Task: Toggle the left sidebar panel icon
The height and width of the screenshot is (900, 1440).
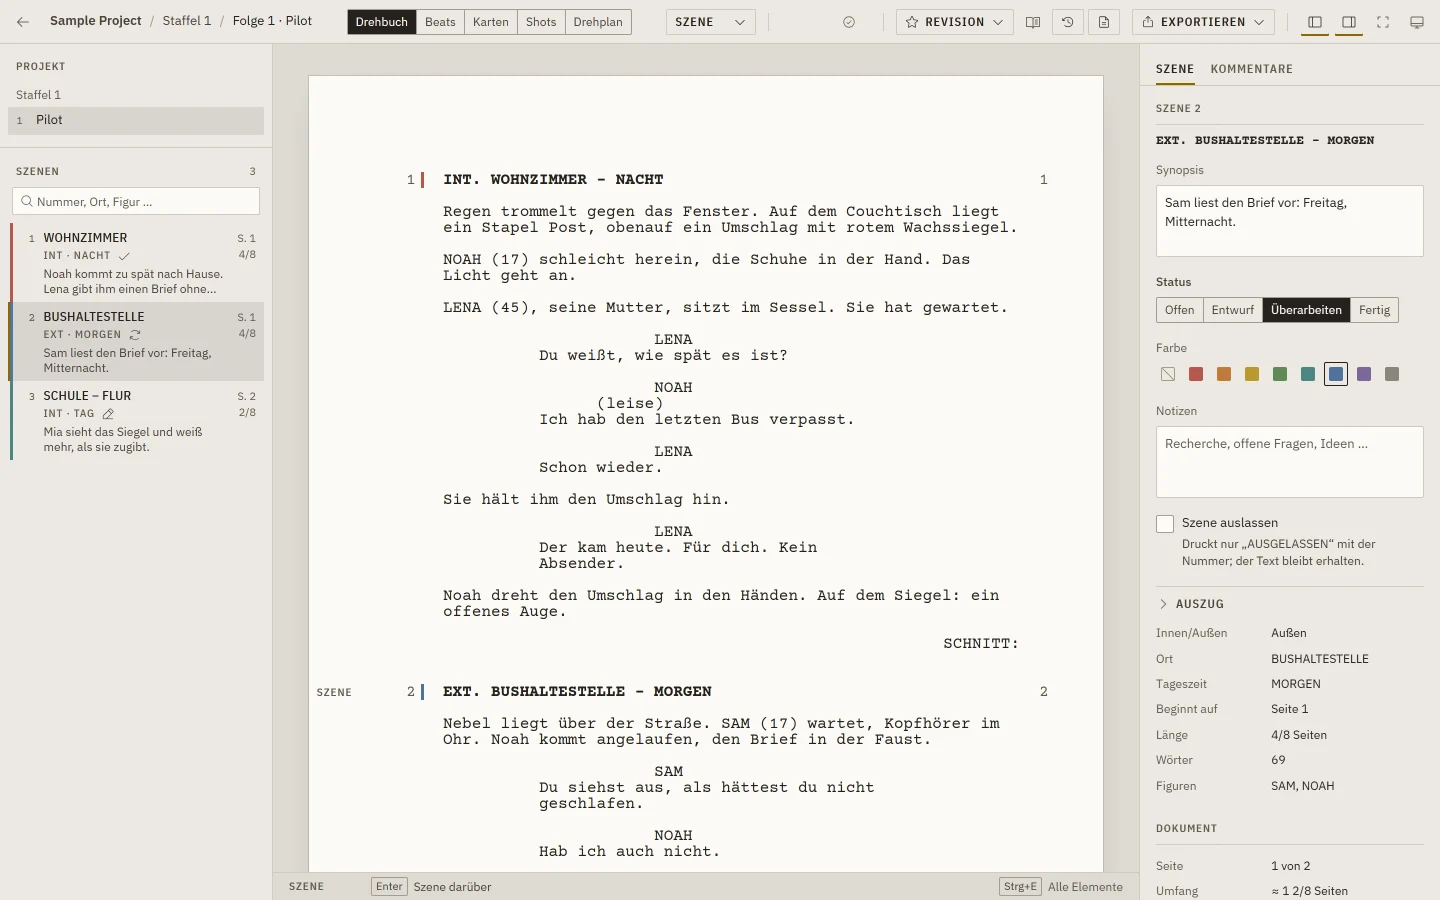Action: point(1315,22)
